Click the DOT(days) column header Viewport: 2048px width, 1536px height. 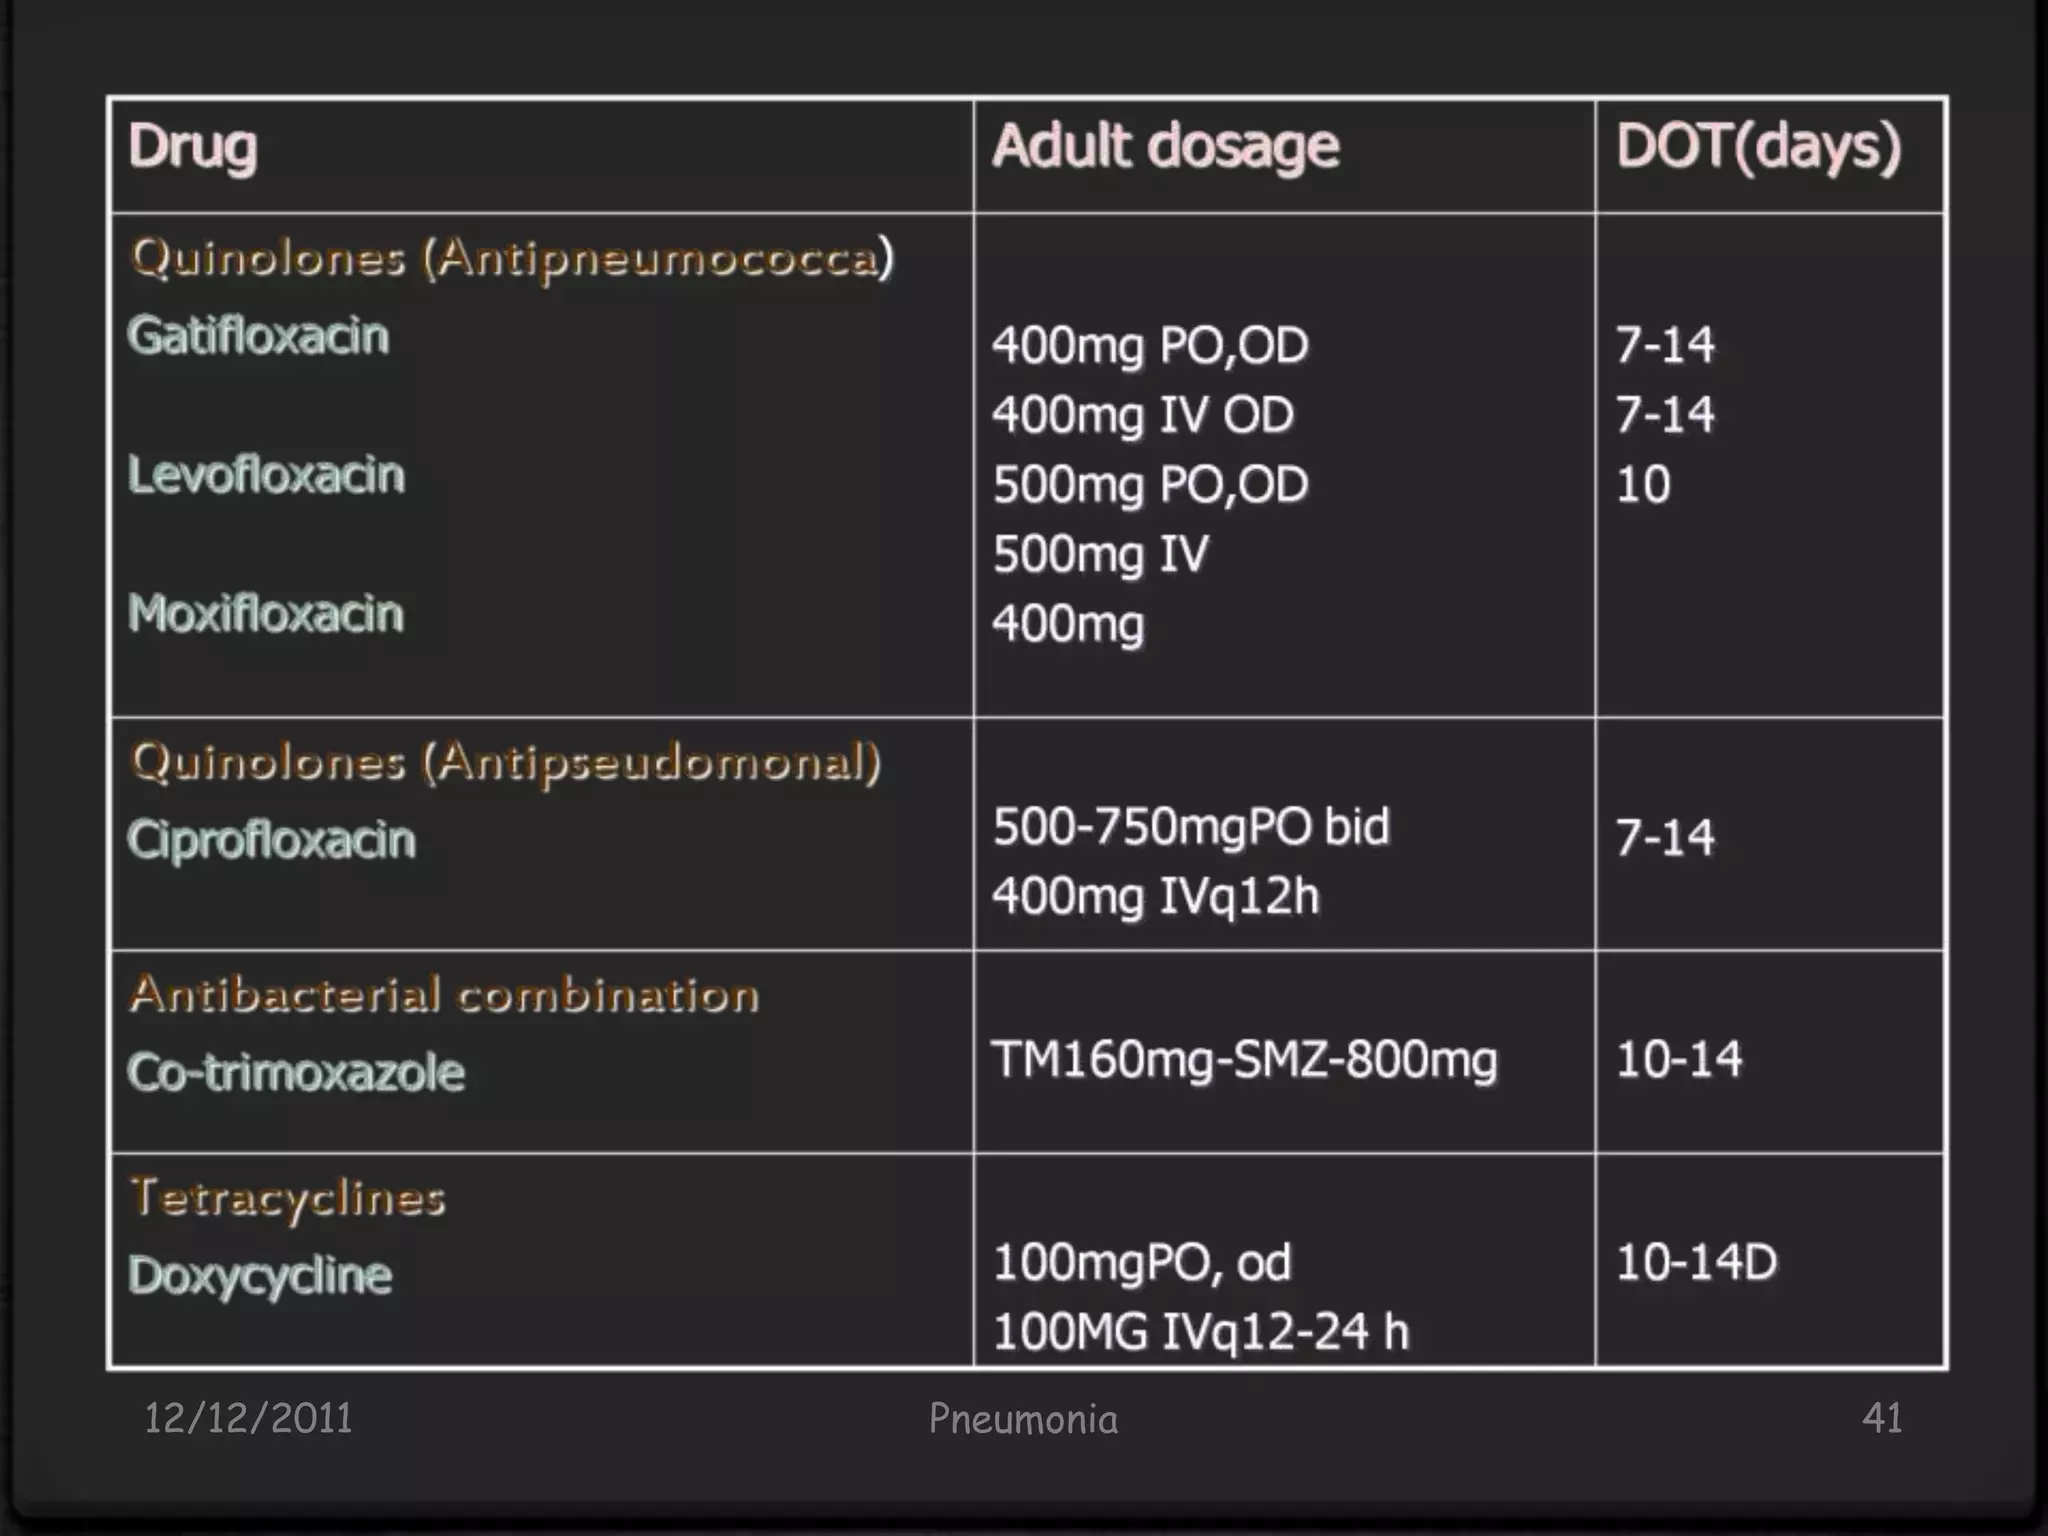coord(1759,147)
